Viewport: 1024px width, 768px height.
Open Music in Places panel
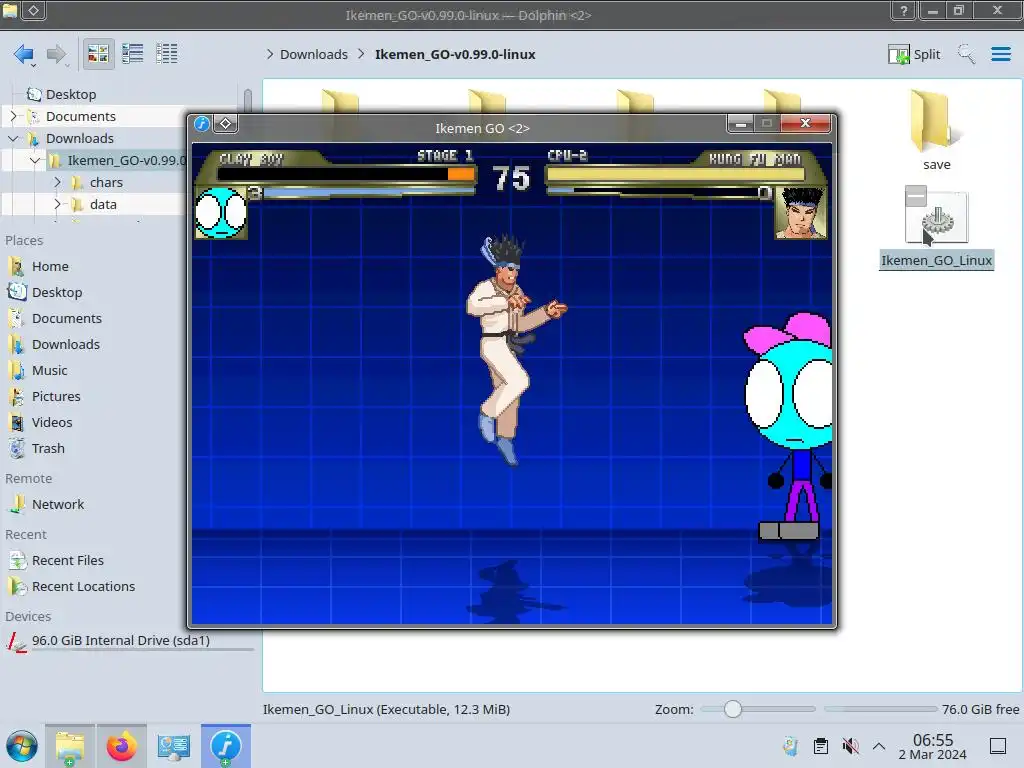[50, 370]
